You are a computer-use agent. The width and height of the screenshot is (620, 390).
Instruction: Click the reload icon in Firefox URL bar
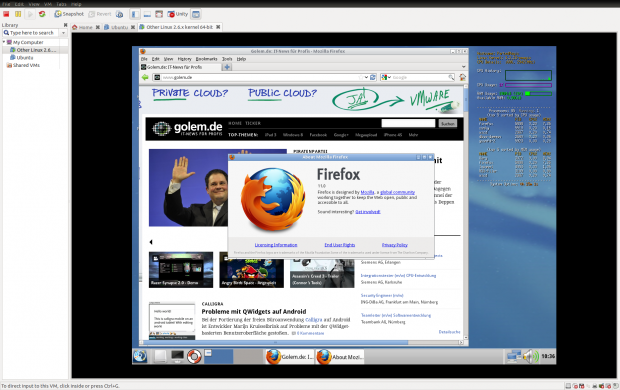click(x=372, y=78)
